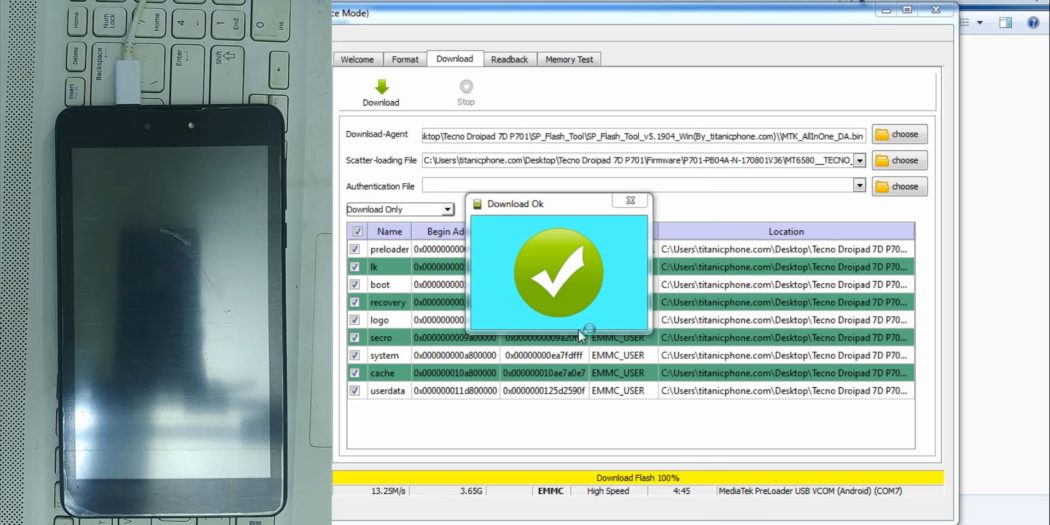The image size is (1050, 525).
Task: Click the preview pane icon in background window
Action: tap(1005, 23)
